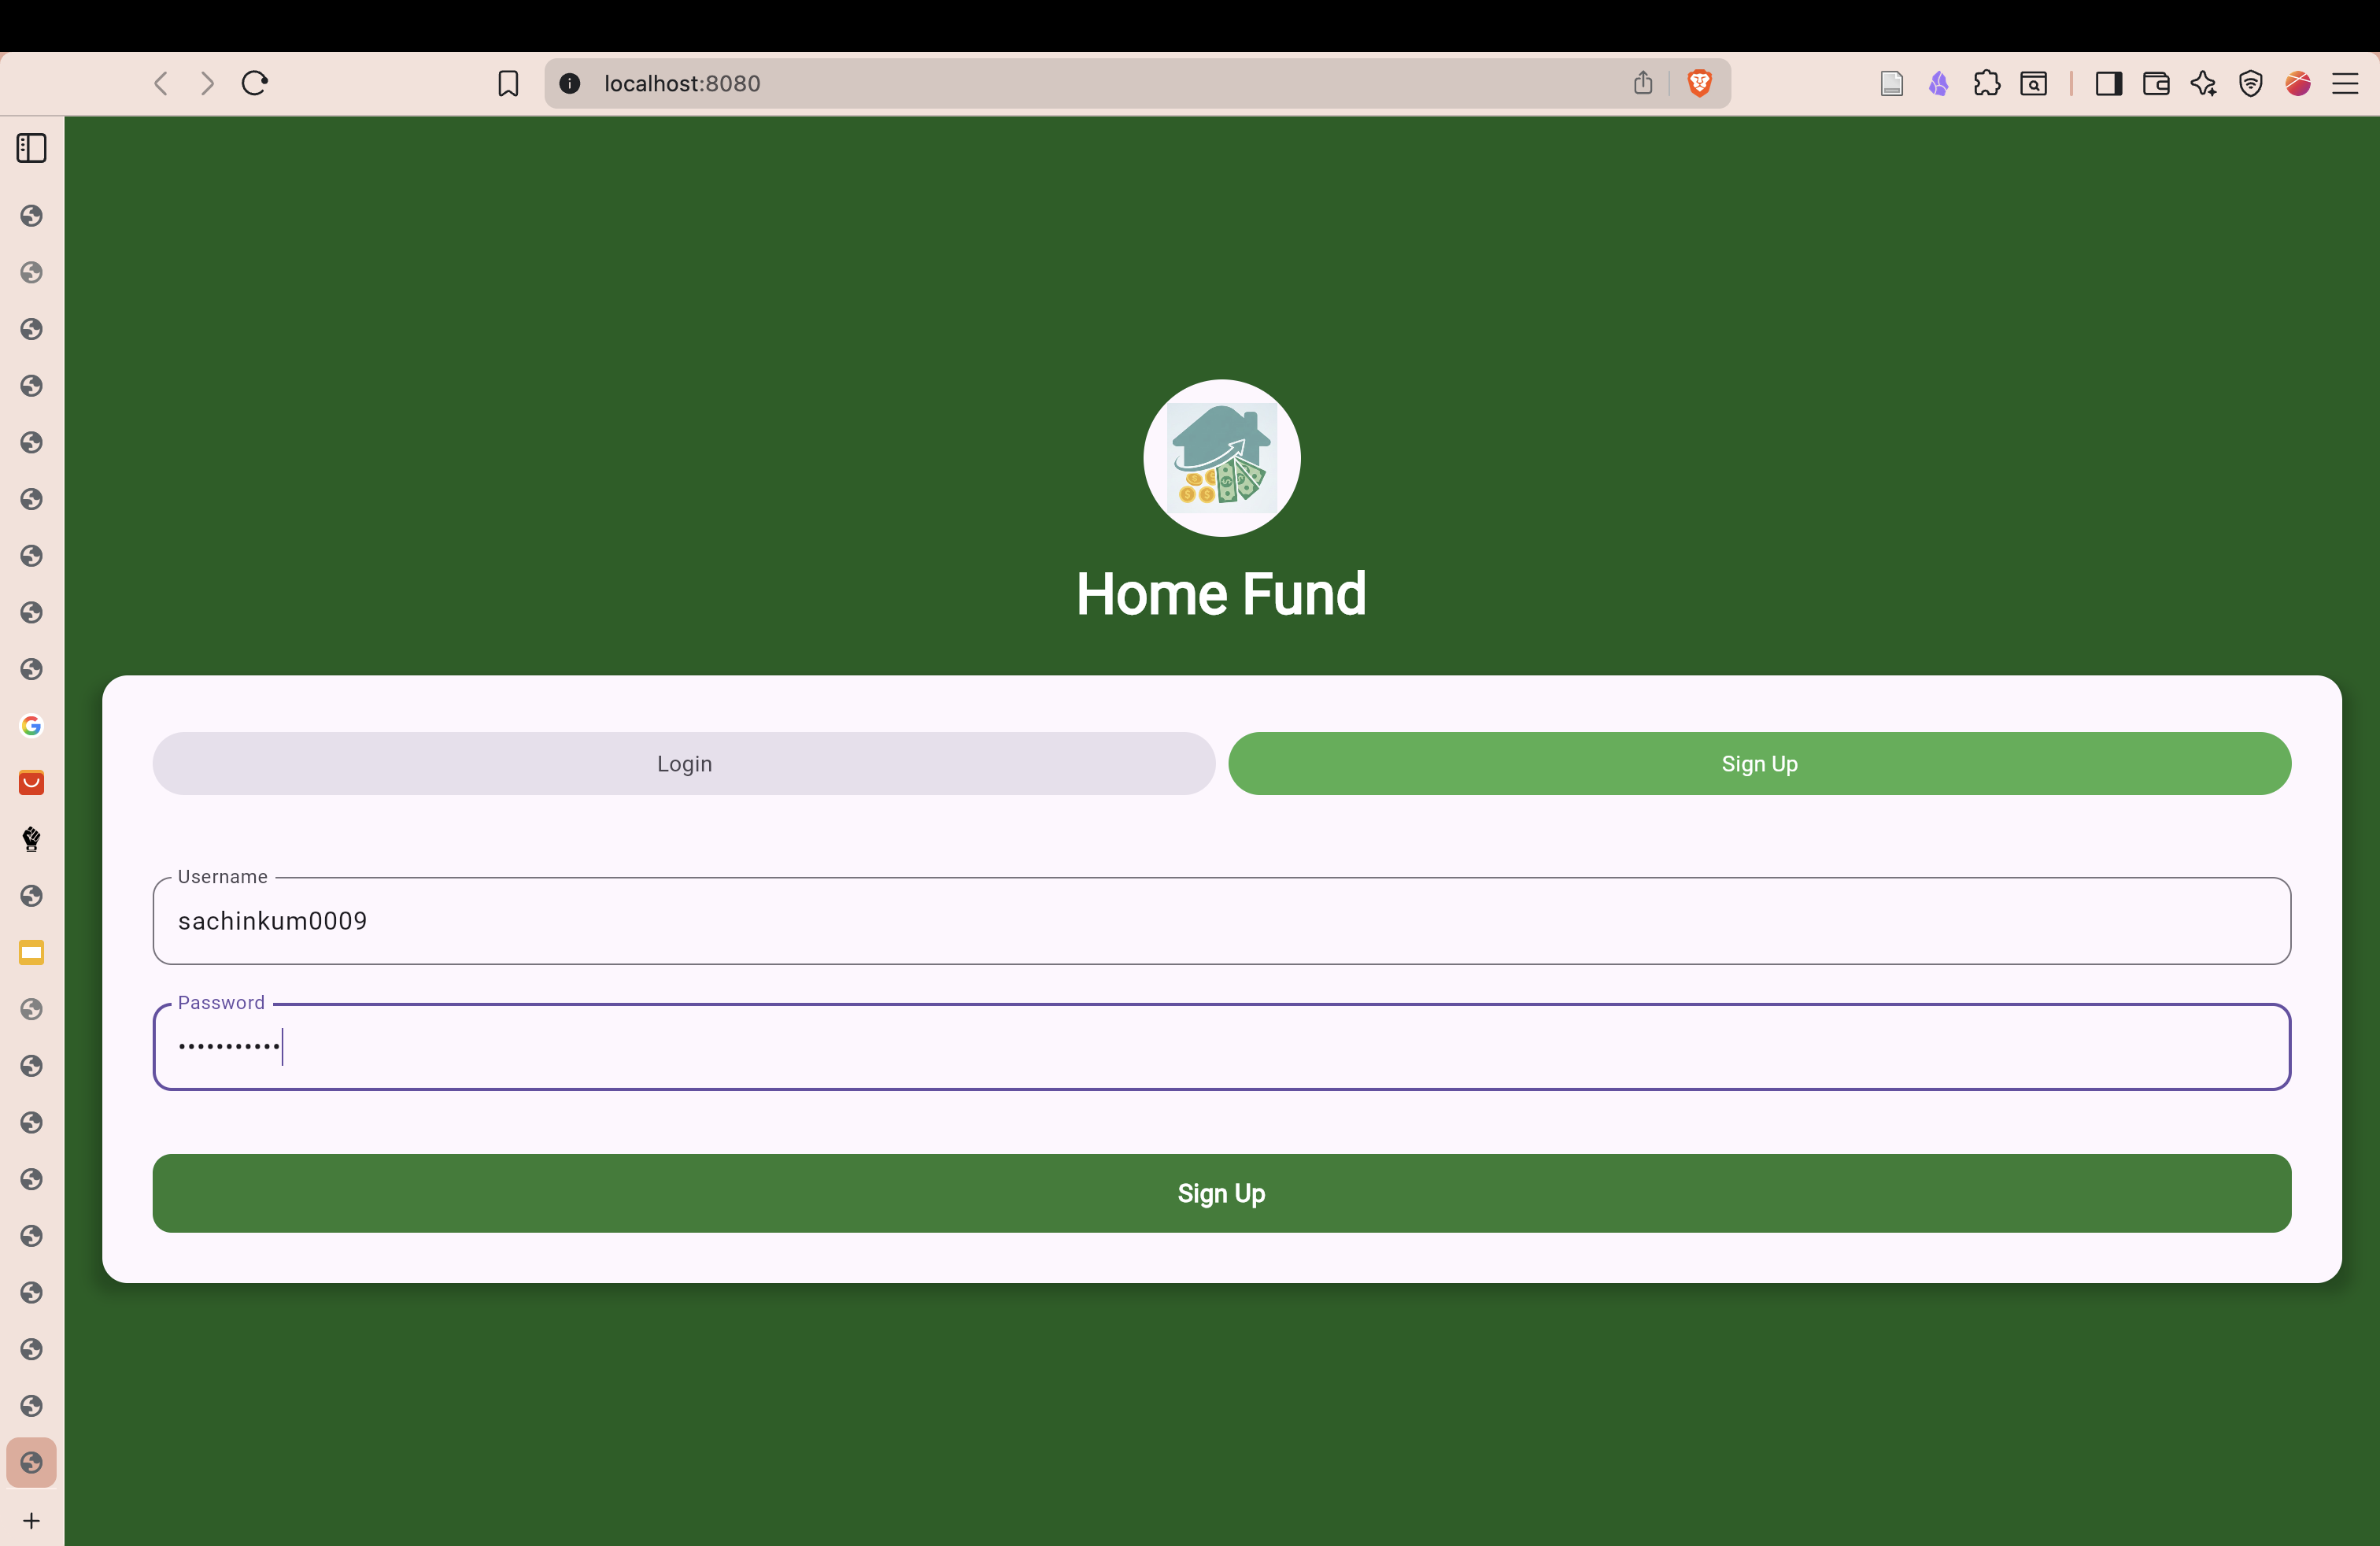Viewport: 2380px width, 1546px height.
Task: Open the extensions puzzle icon
Action: [x=1986, y=83]
